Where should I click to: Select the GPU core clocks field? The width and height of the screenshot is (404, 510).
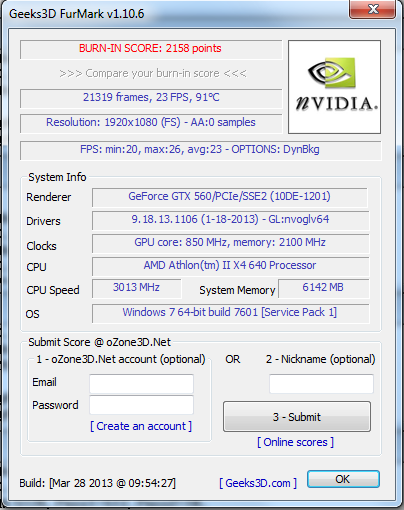pos(231,243)
